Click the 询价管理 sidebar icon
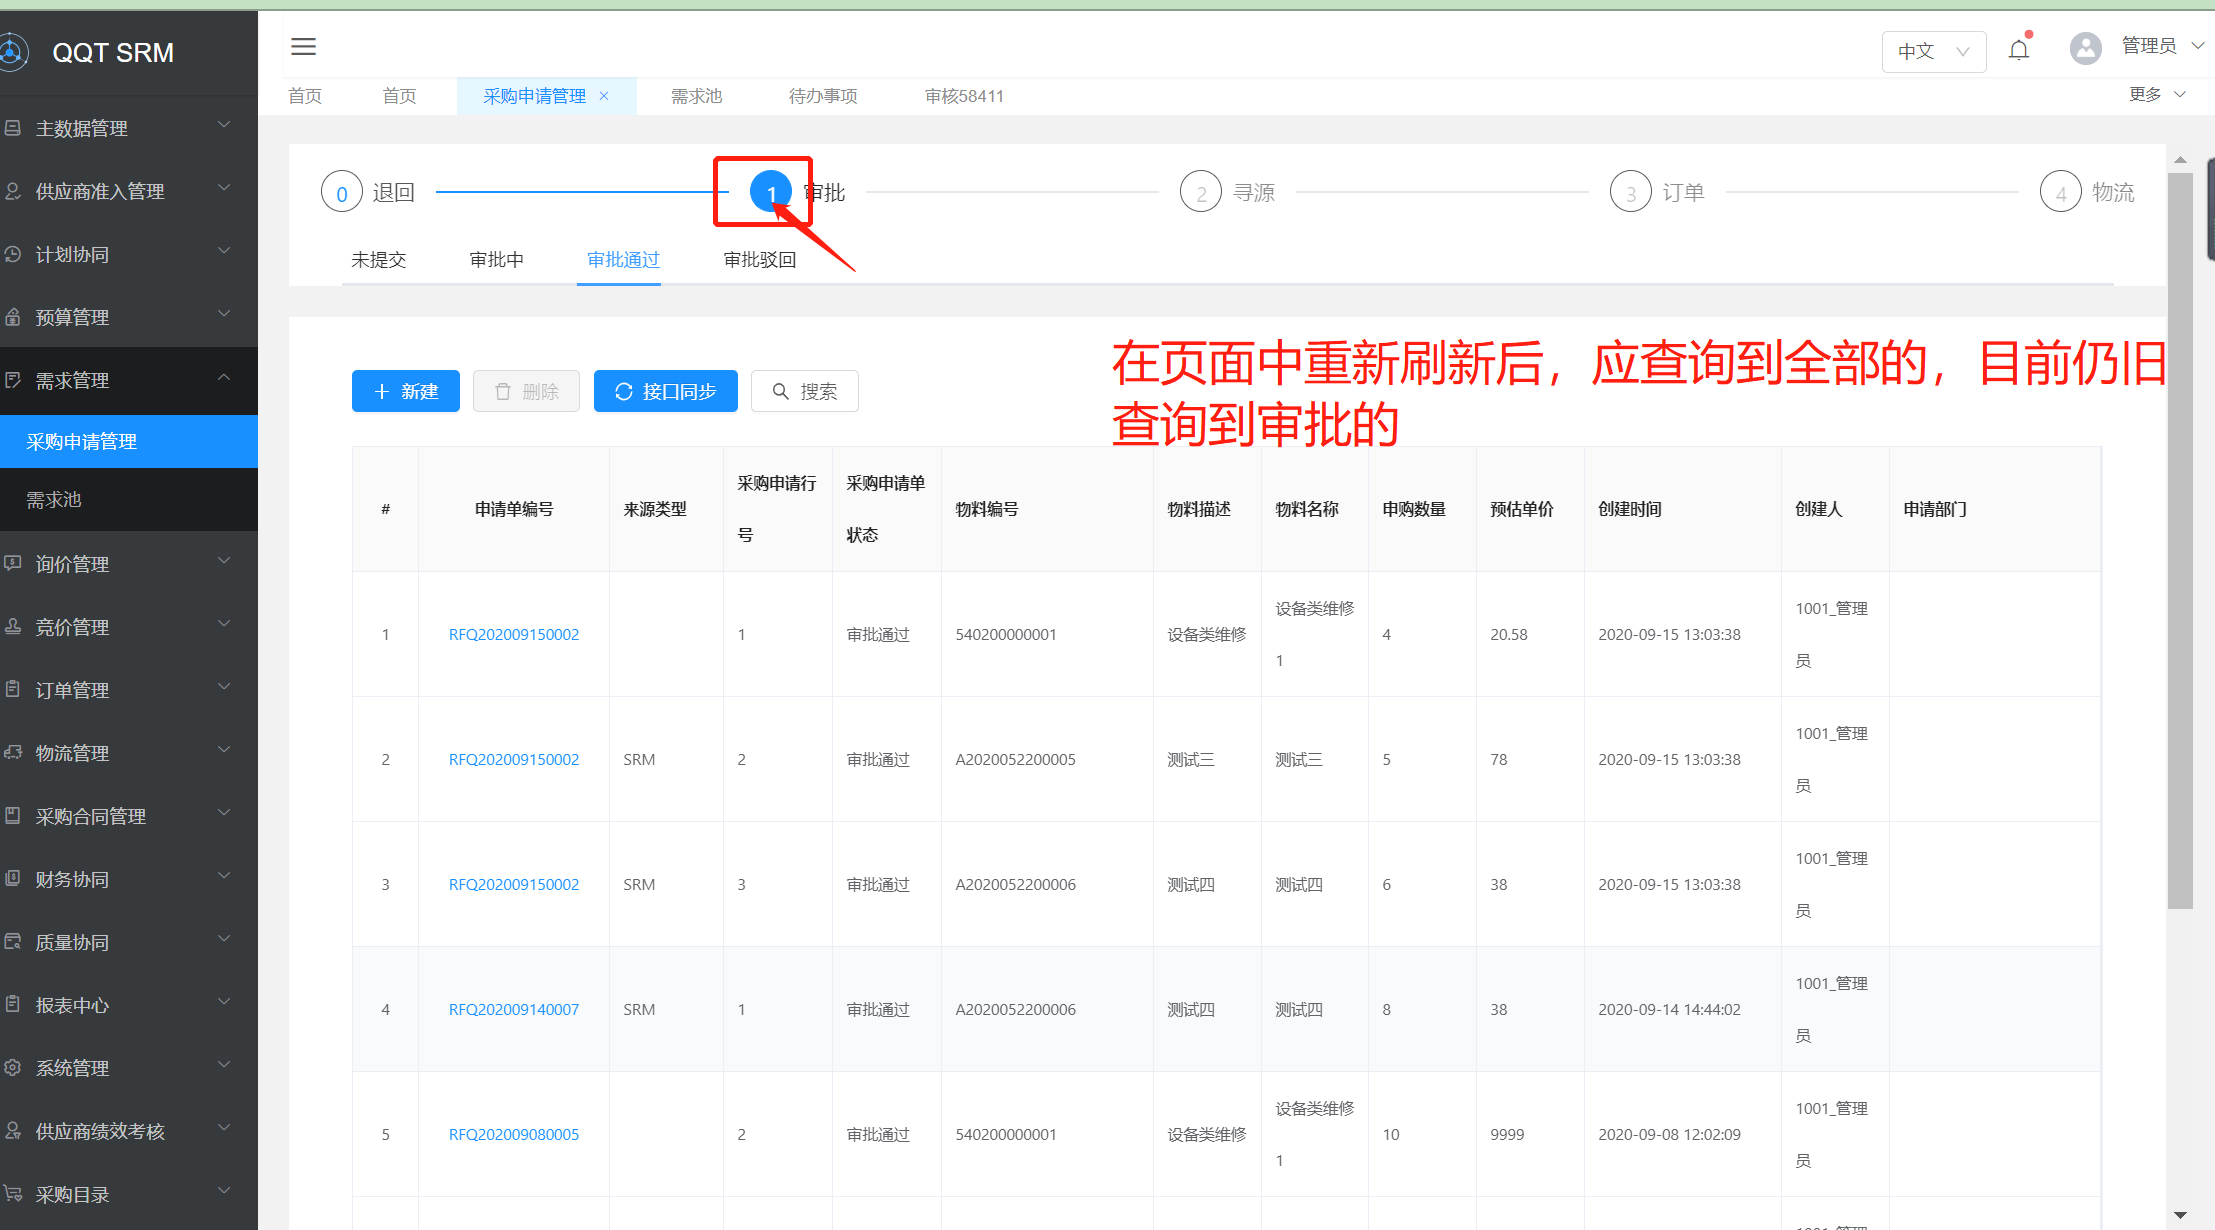 pyautogui.click(x=13, y=564)
